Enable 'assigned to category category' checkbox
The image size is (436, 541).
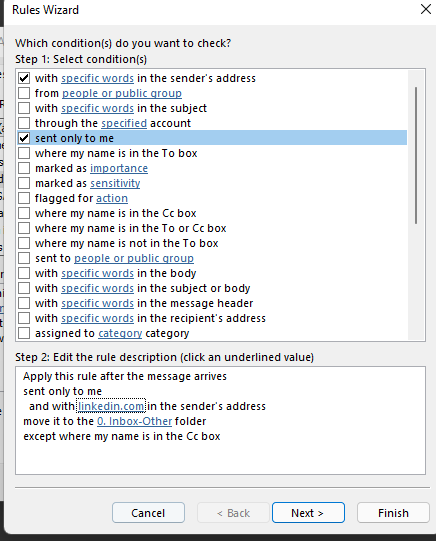click(x=24, y=333)
